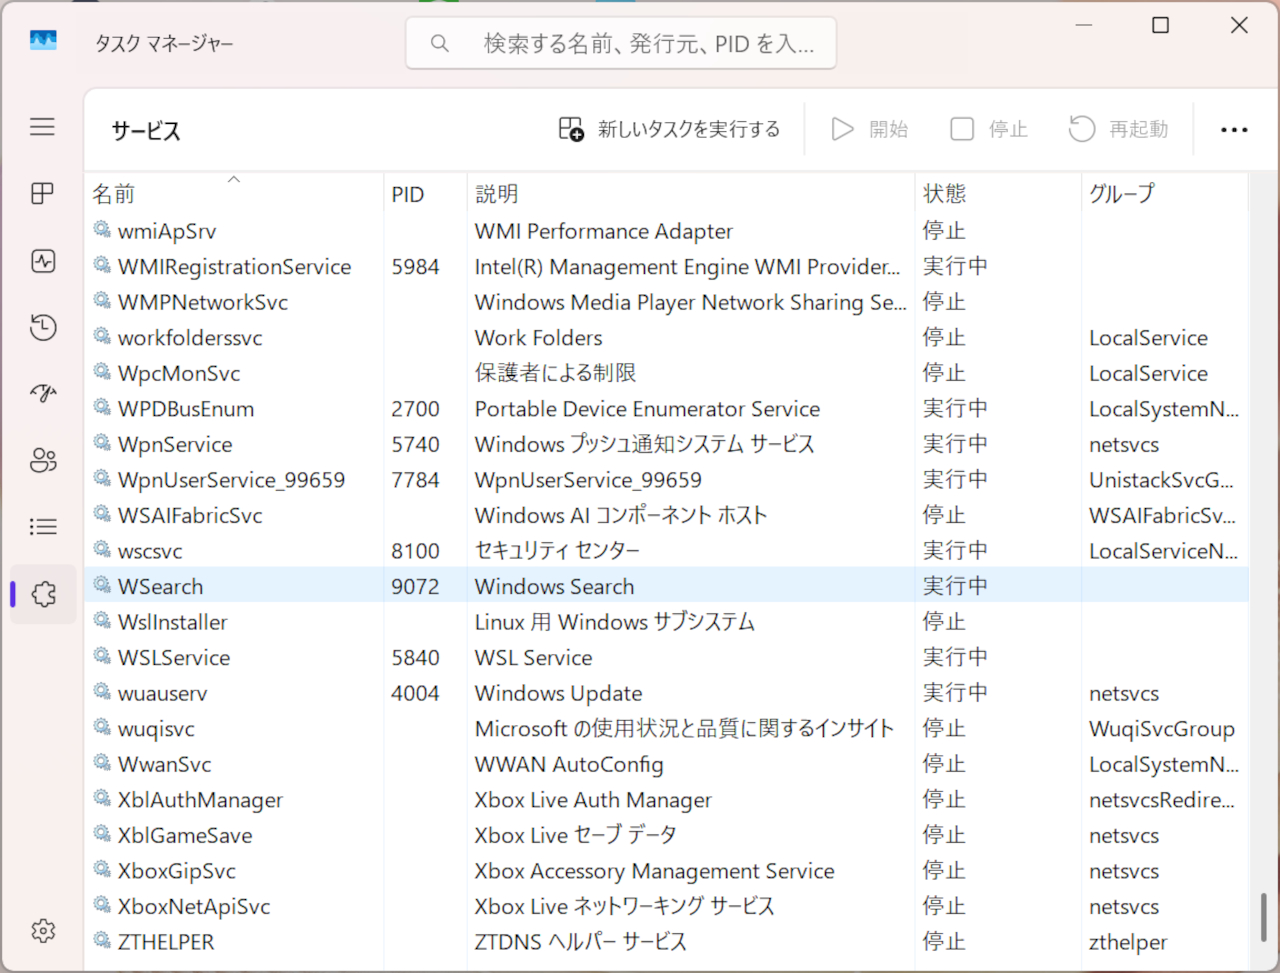Screen dimensions: 1280x973
Task: Click 'Work Folders' description text
Action: point(538,338)
